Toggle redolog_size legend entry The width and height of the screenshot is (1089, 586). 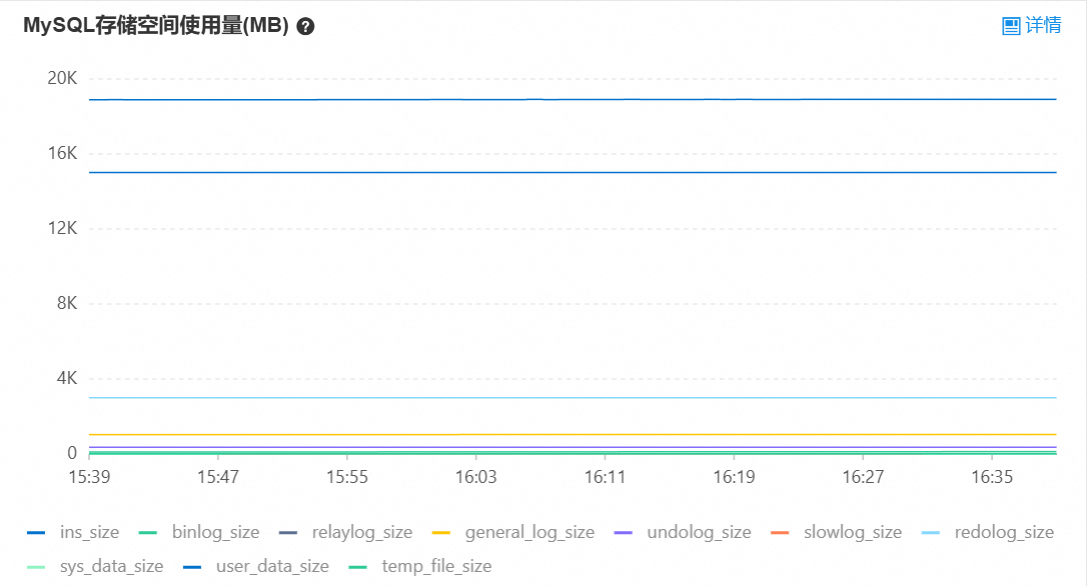point(988,533)
